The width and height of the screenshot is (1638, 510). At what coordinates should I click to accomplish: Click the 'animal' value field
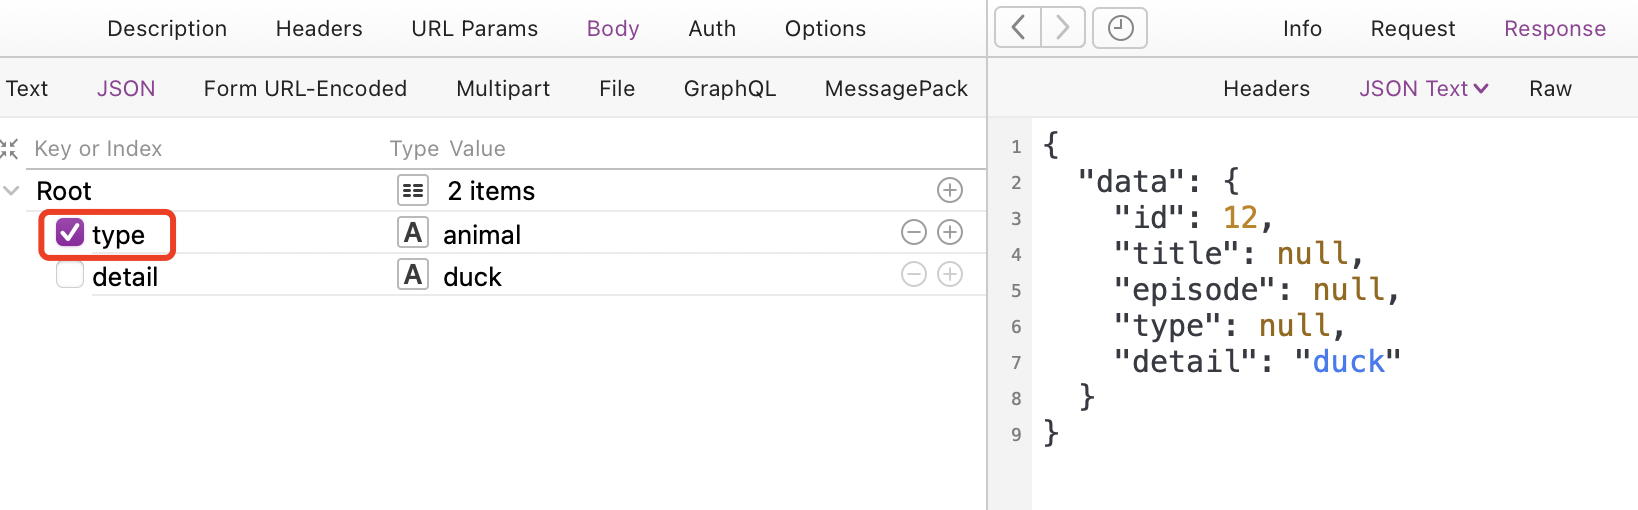click(482, 234)
